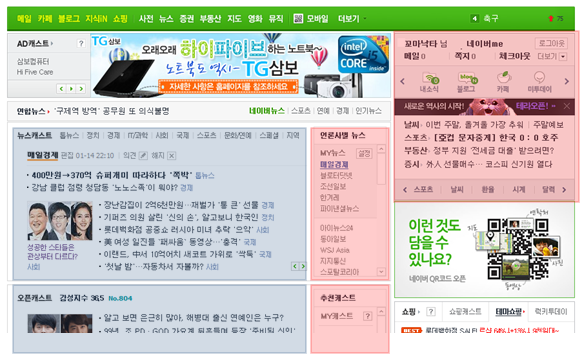581x363 pixels.
Task: Switch to the 쇼핑캐스트 tab
Action: (465, 312)
